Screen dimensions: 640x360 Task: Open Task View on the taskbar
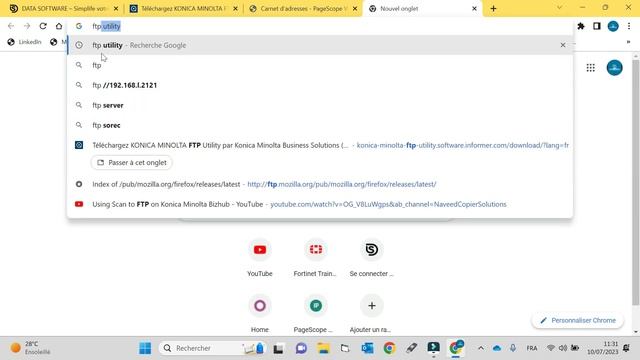[x=278, y=348]
